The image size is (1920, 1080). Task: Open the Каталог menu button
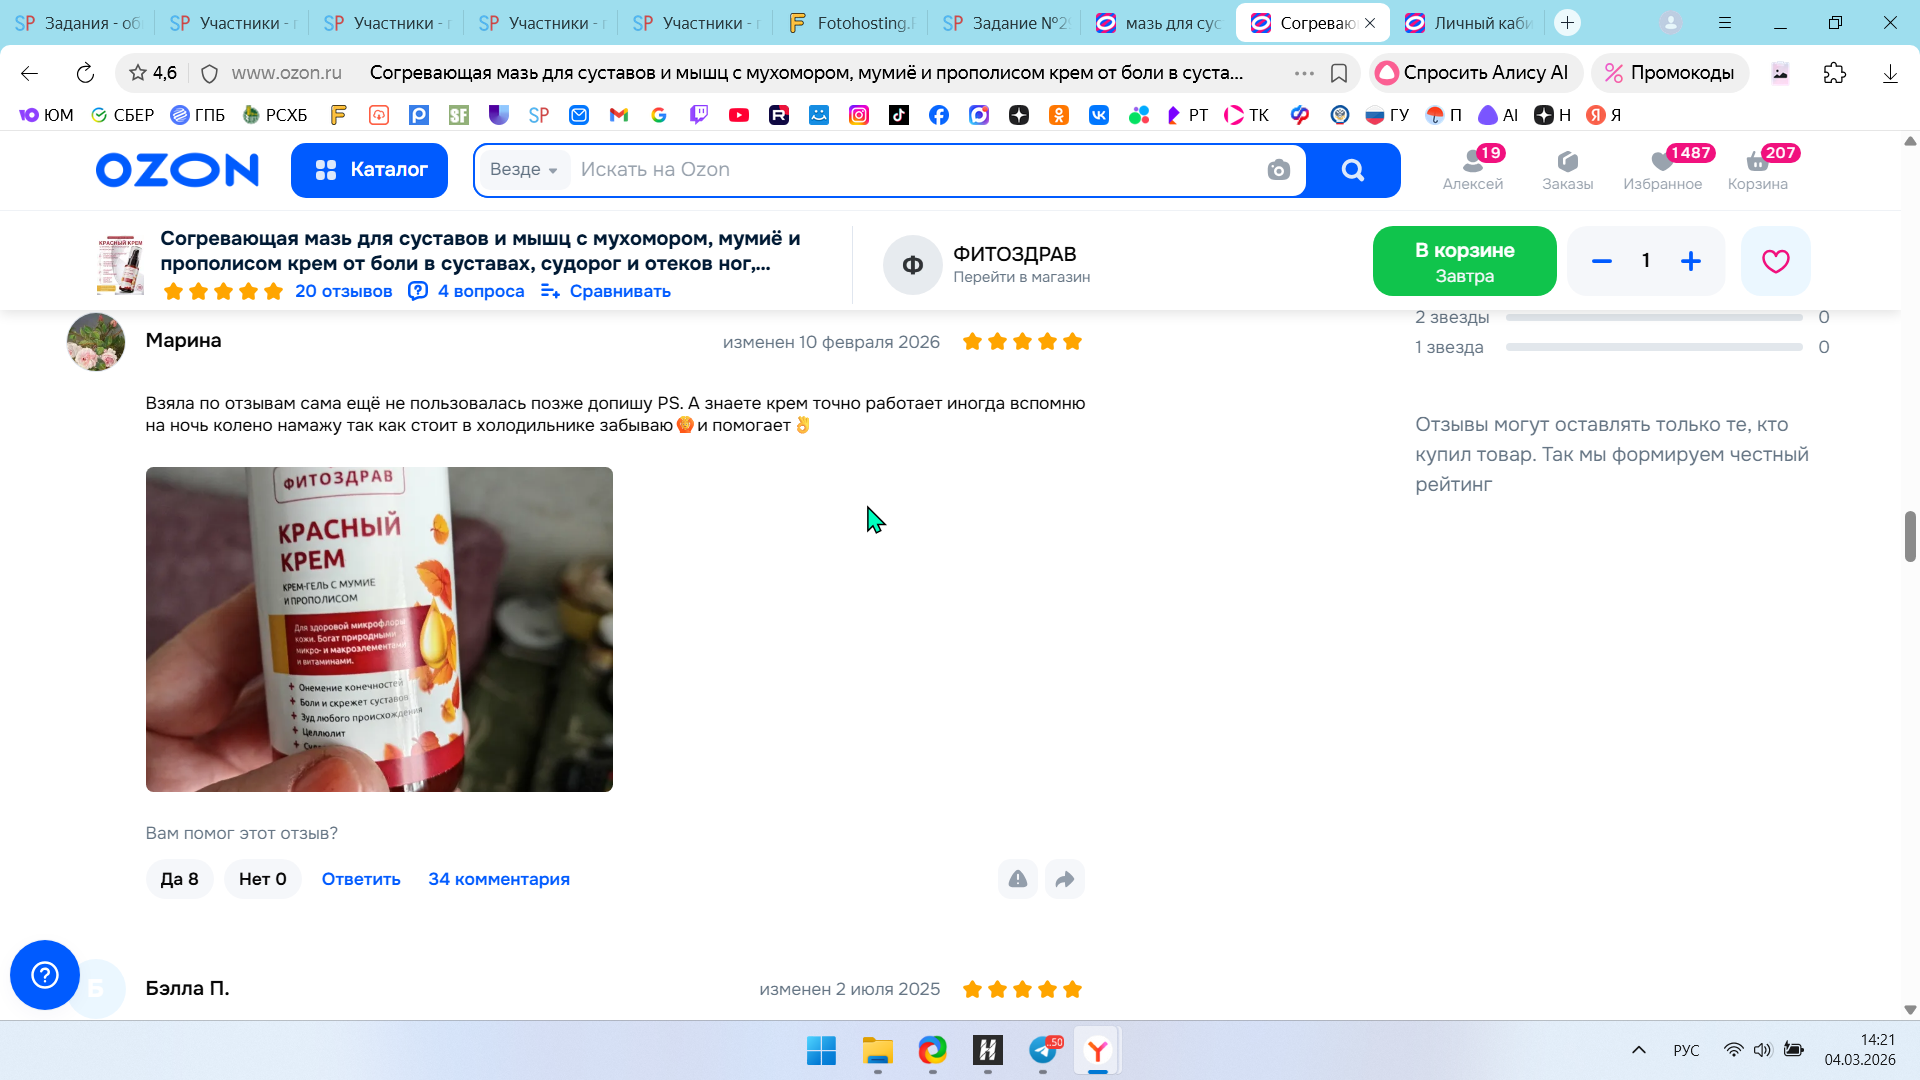click(x=369, y=170)
